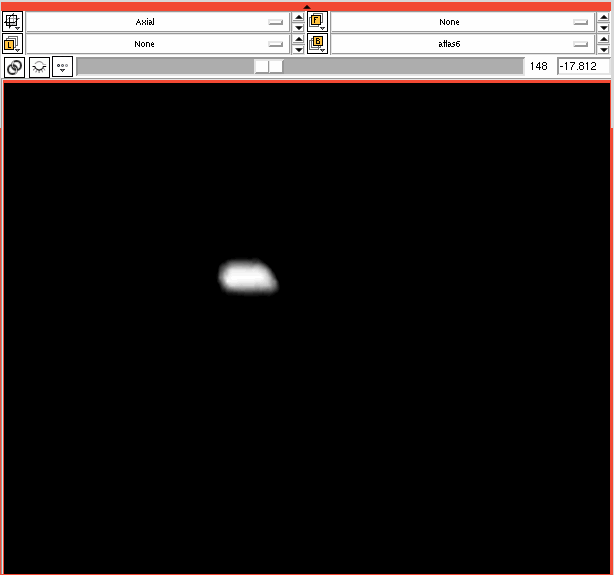
Task: Click down arrow beside foreground None selector
Action: pos(603,27)
